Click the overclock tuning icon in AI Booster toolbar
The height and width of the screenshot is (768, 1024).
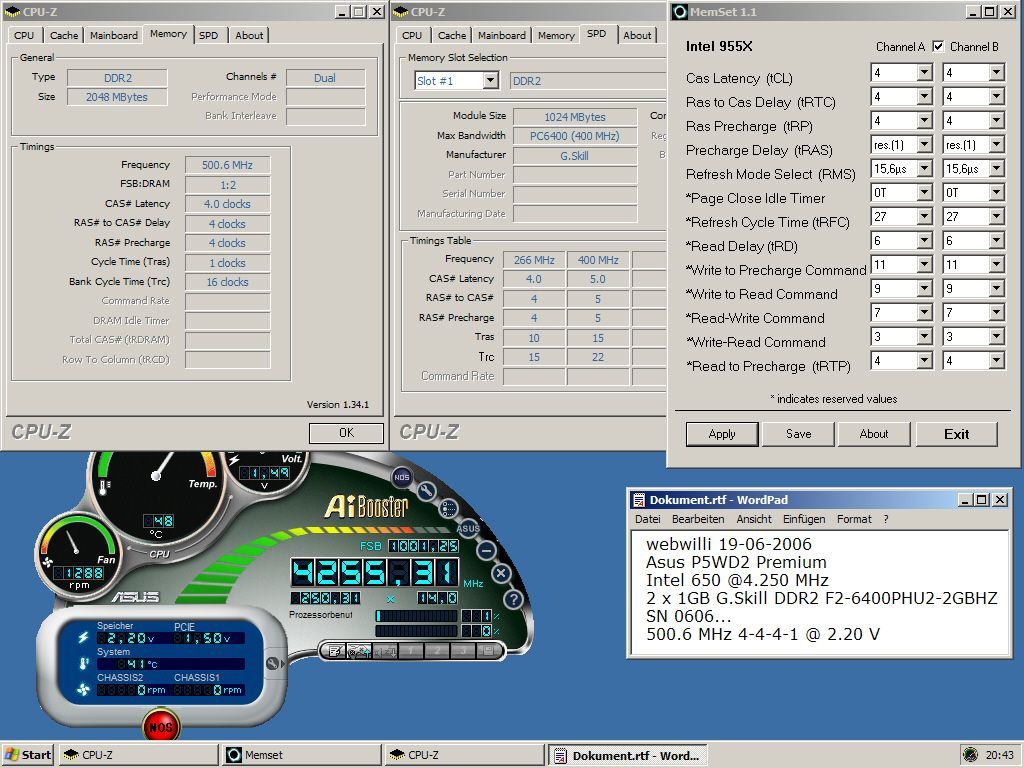(x=359, y=650)
